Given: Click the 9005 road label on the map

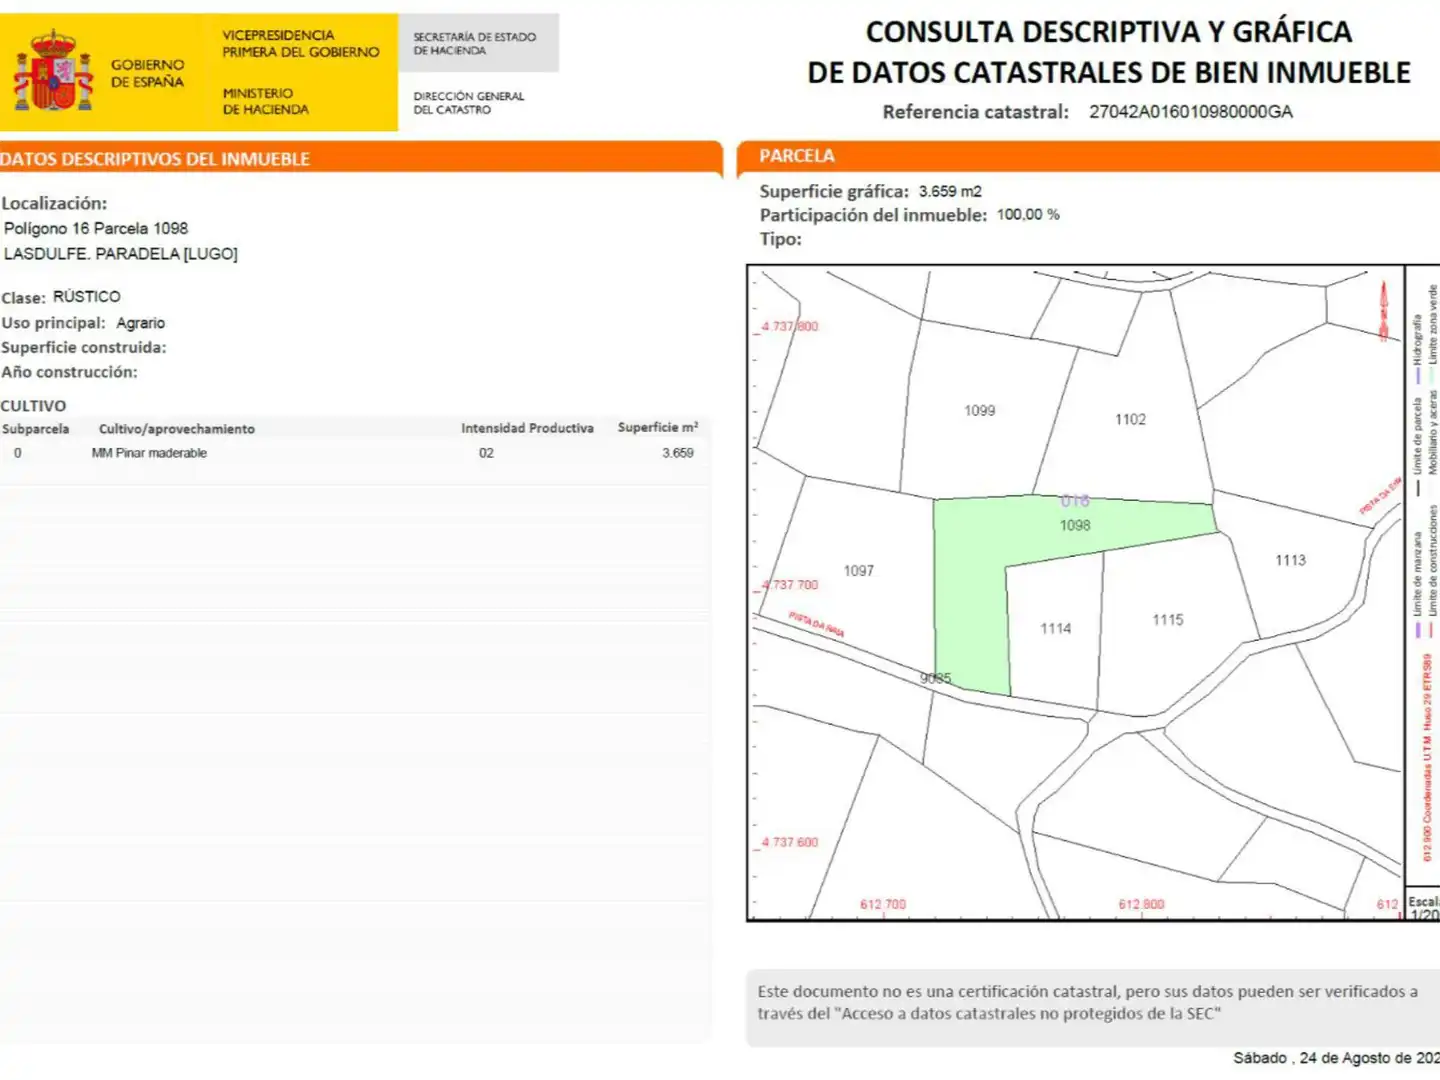Looking at the screenshot, I should tap(935, 678).
